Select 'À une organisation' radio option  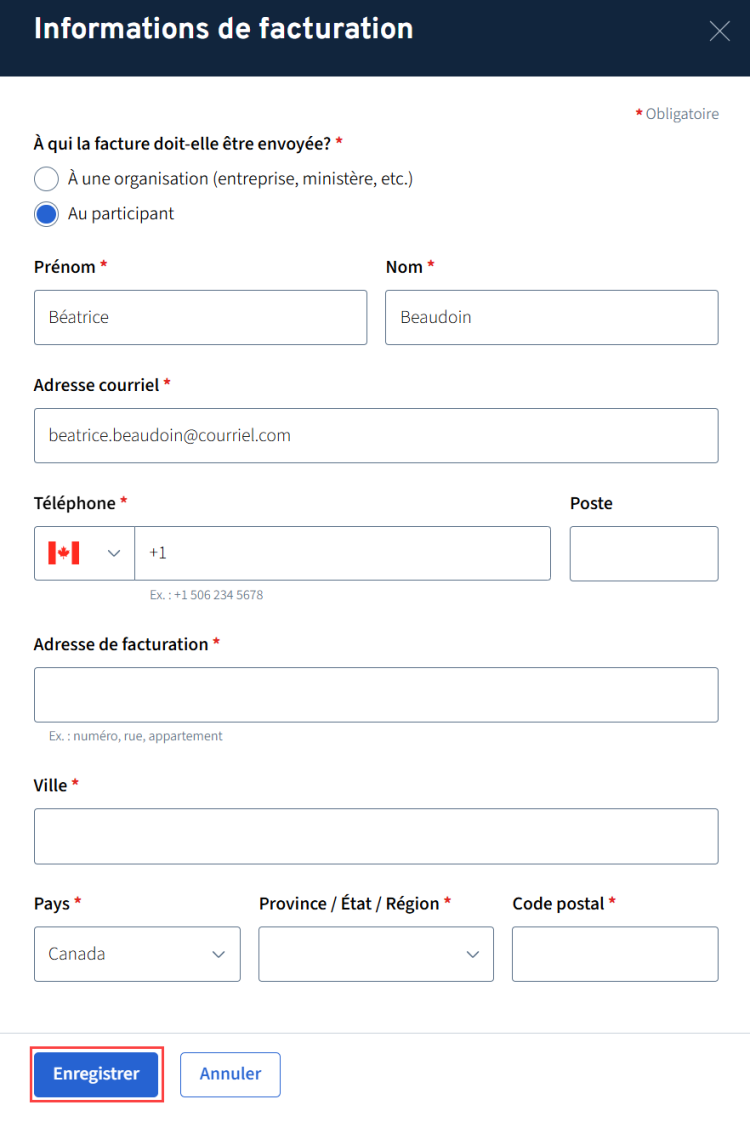pos(46,179)
